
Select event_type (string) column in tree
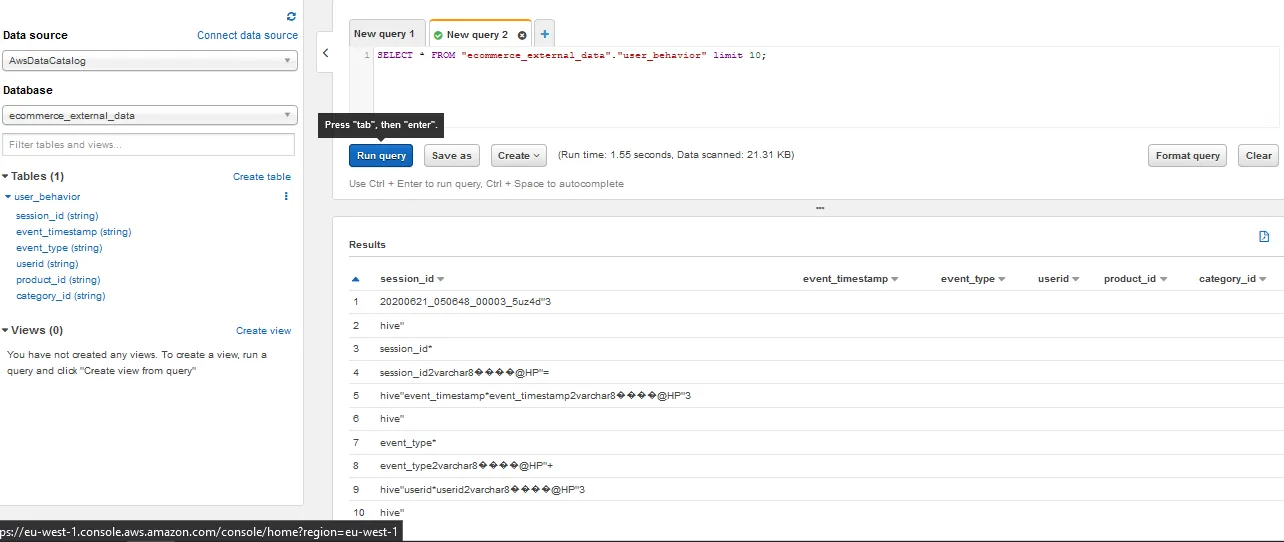[x=59, y=248]
